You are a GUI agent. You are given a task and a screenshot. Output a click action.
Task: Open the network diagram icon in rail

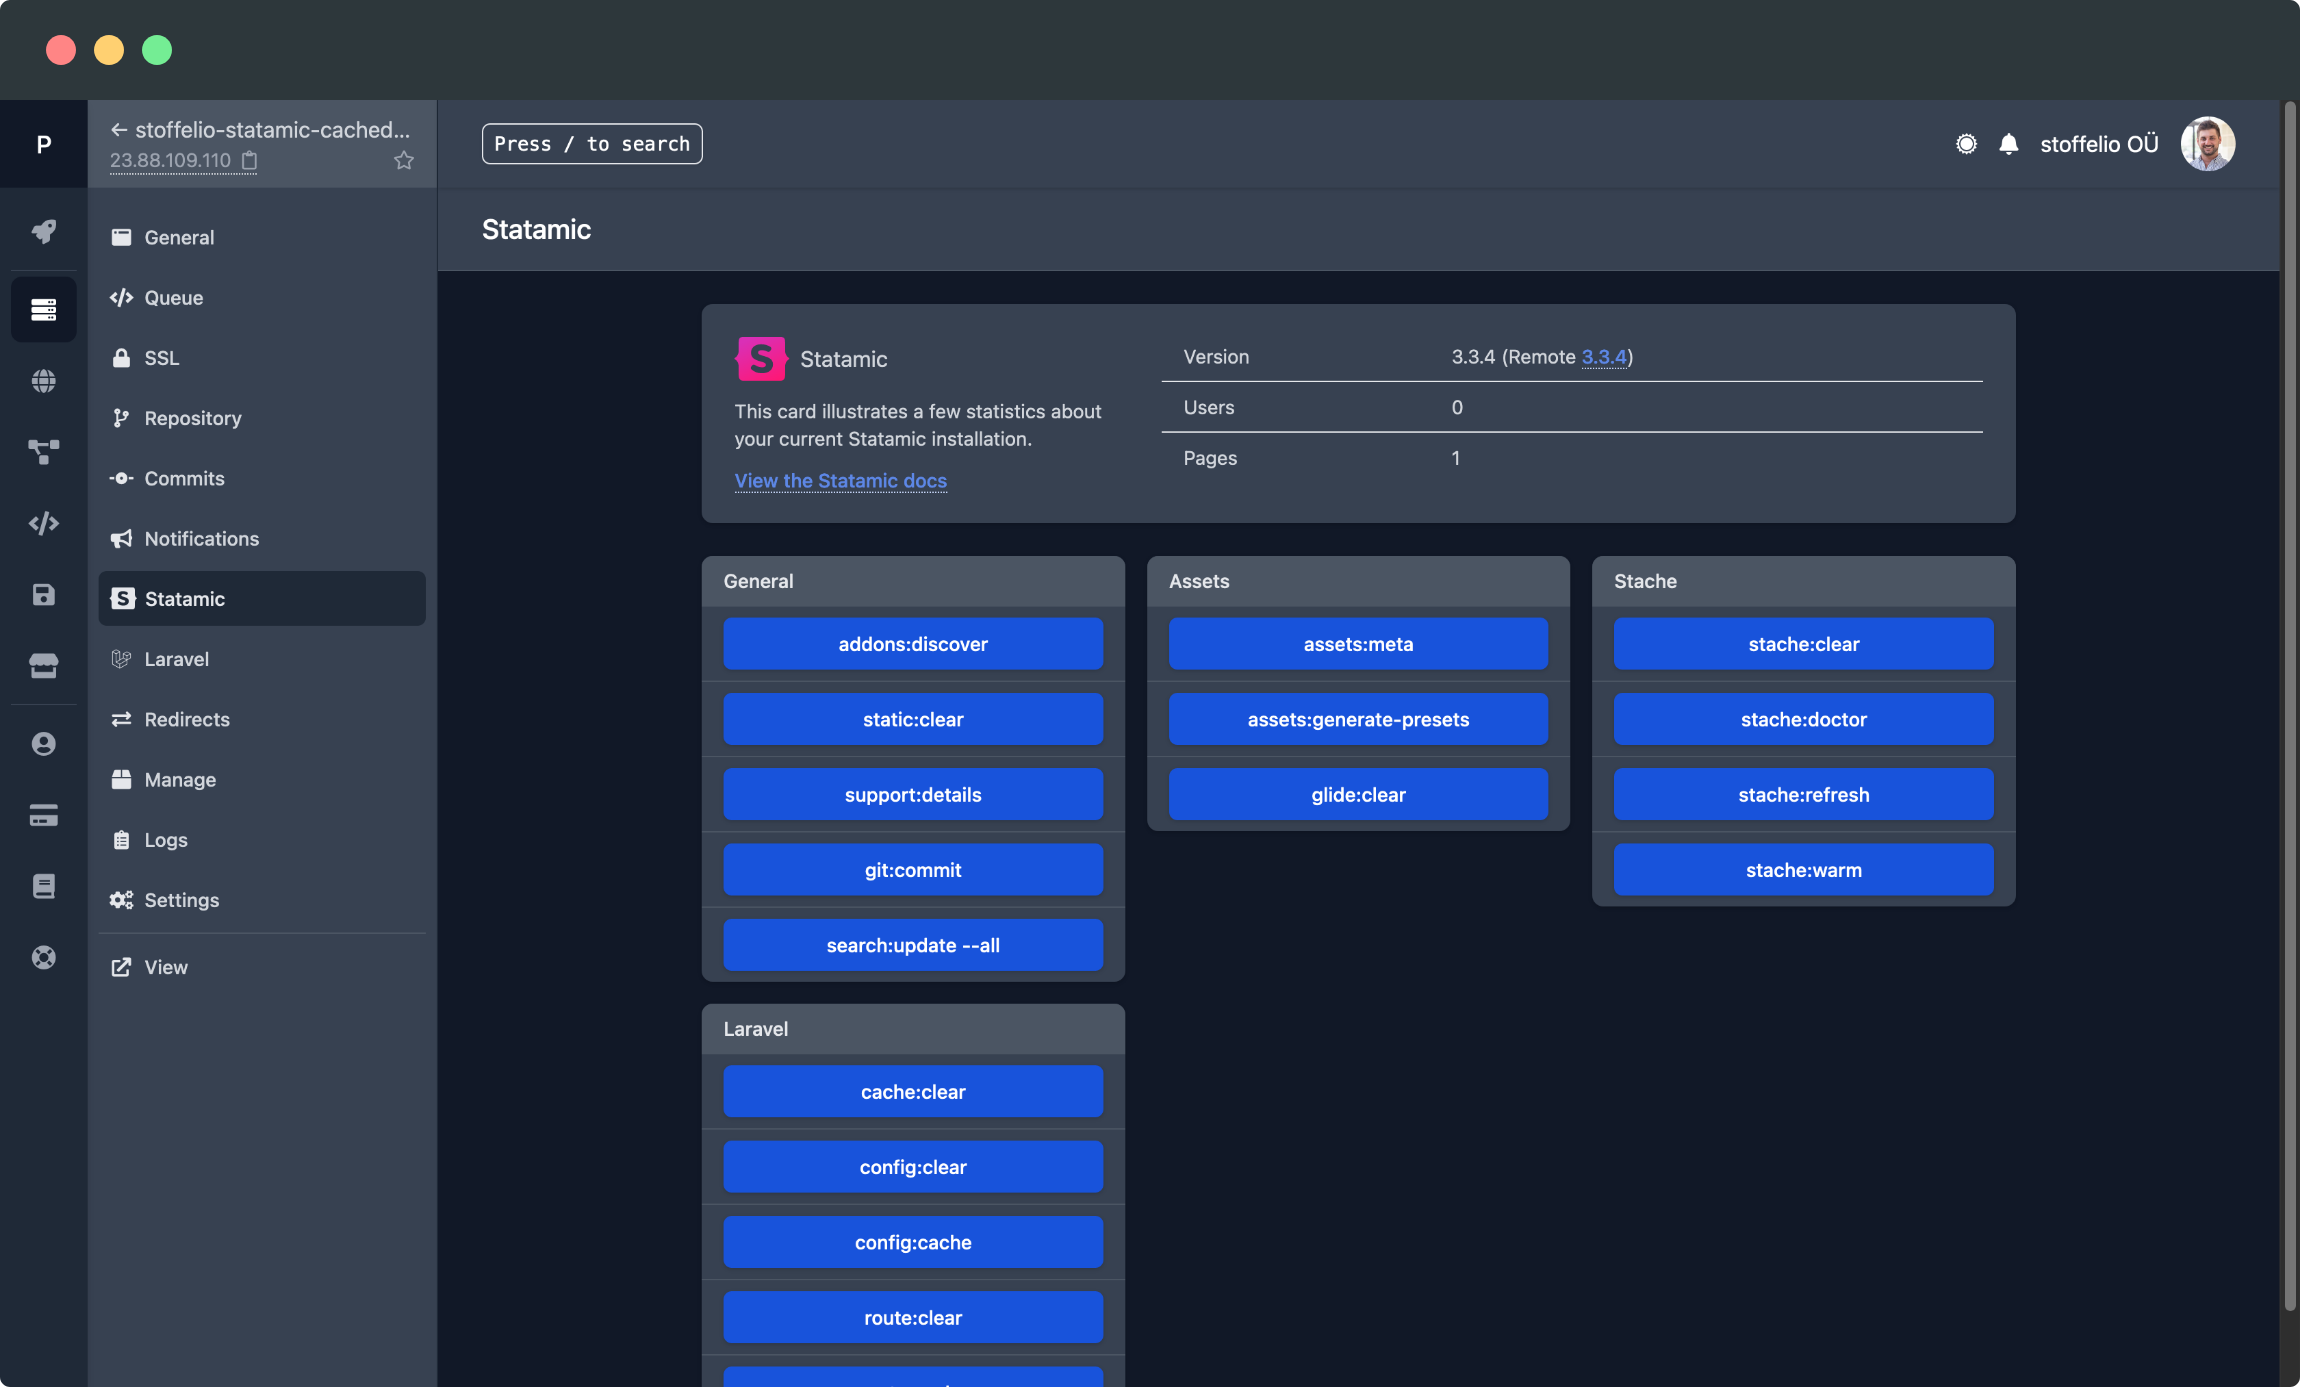pyautogui.click(x=43, y=452)
